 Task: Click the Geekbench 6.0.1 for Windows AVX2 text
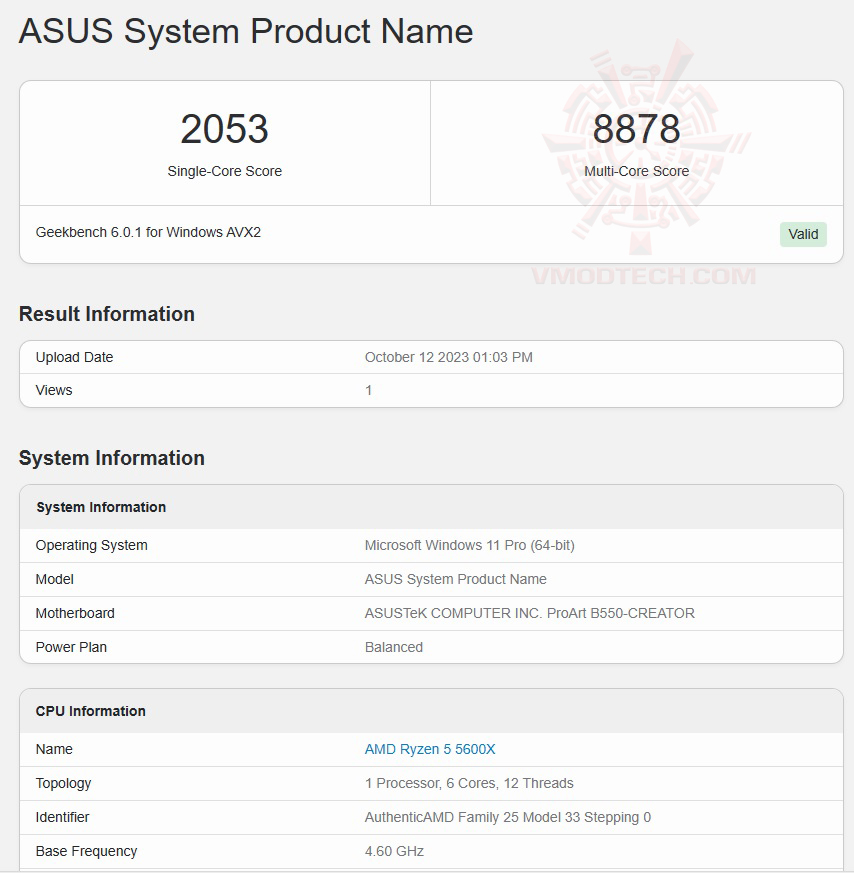click(148, 232)
